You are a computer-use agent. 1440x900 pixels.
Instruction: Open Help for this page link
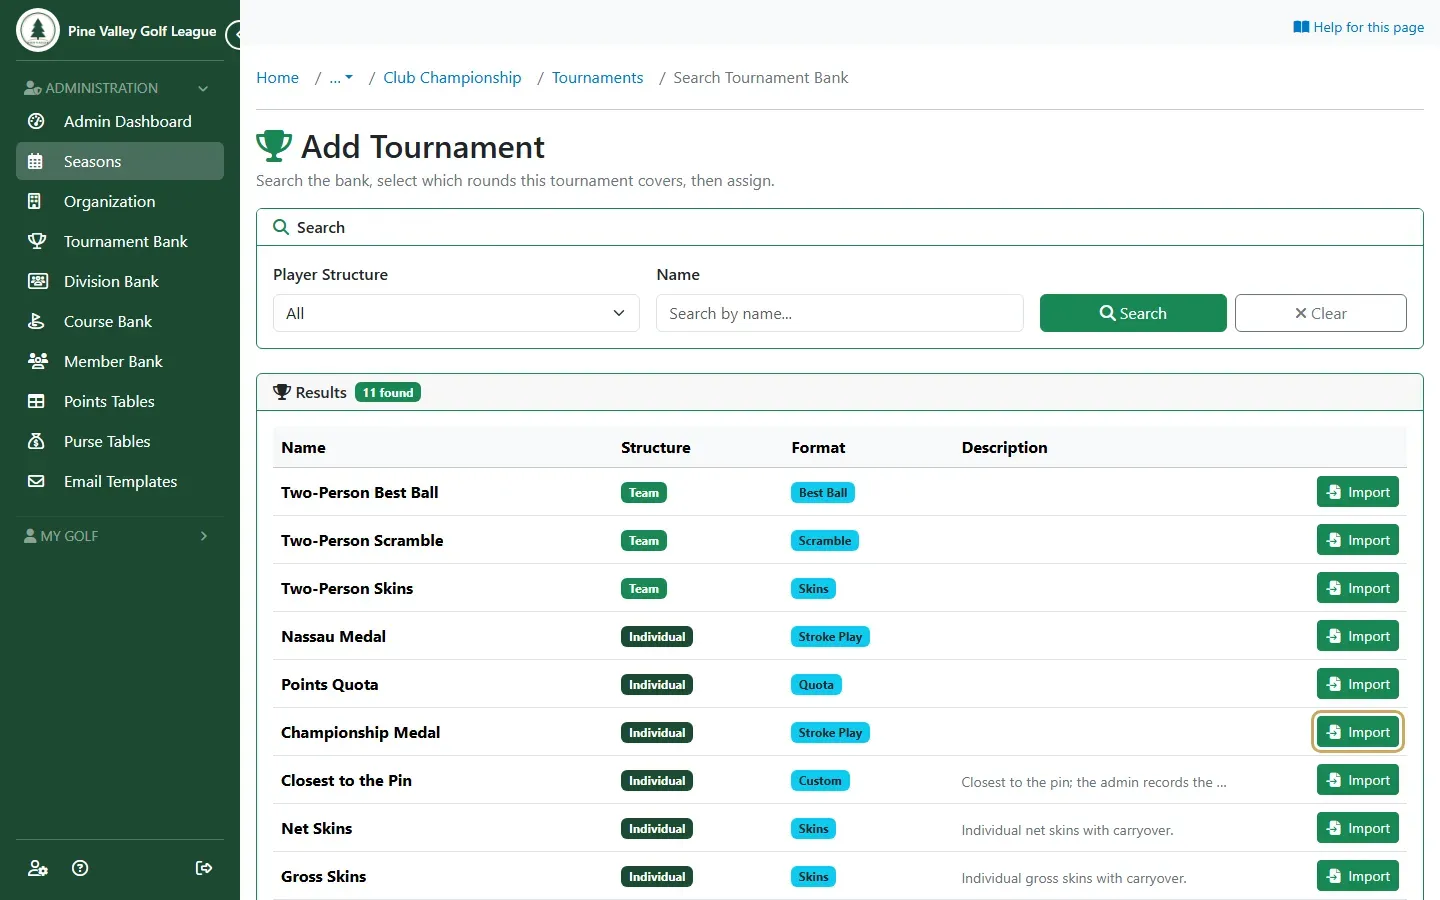pos(1358,27)
